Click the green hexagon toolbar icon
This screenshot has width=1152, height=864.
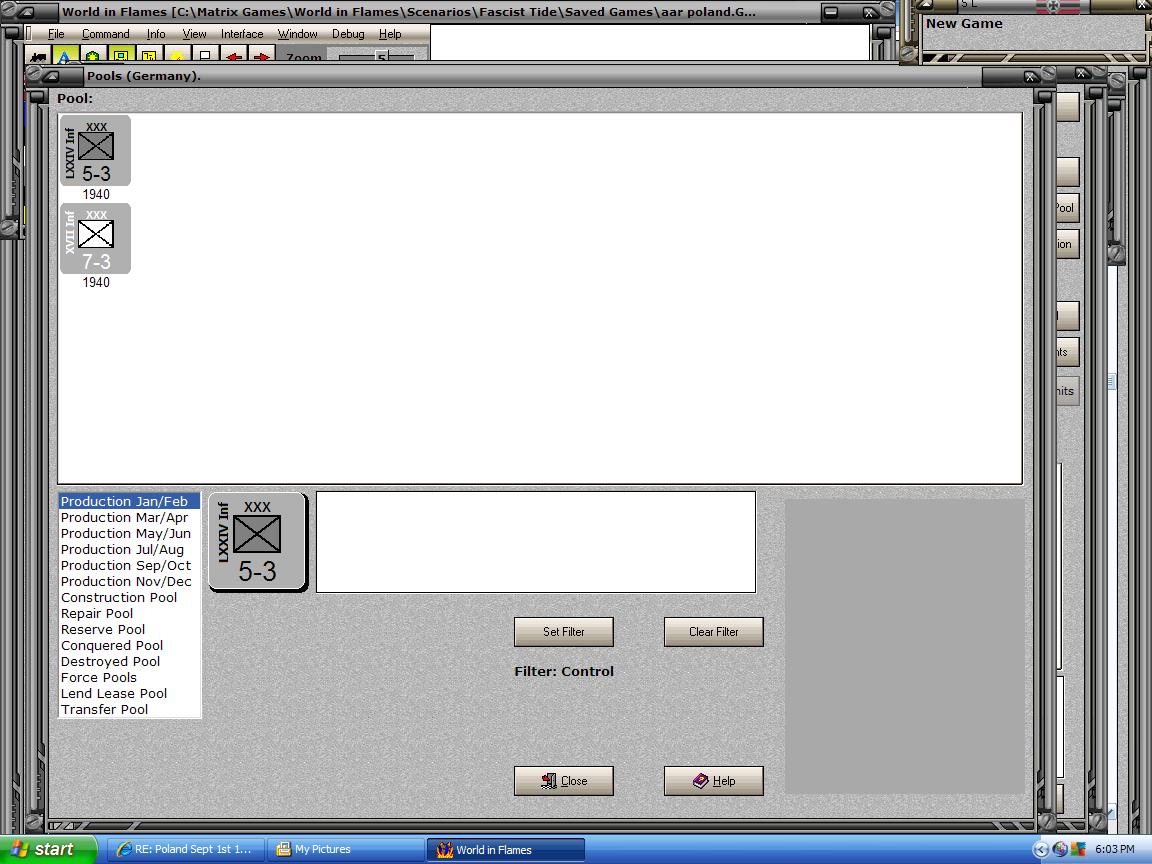click(x=93, y=55)
